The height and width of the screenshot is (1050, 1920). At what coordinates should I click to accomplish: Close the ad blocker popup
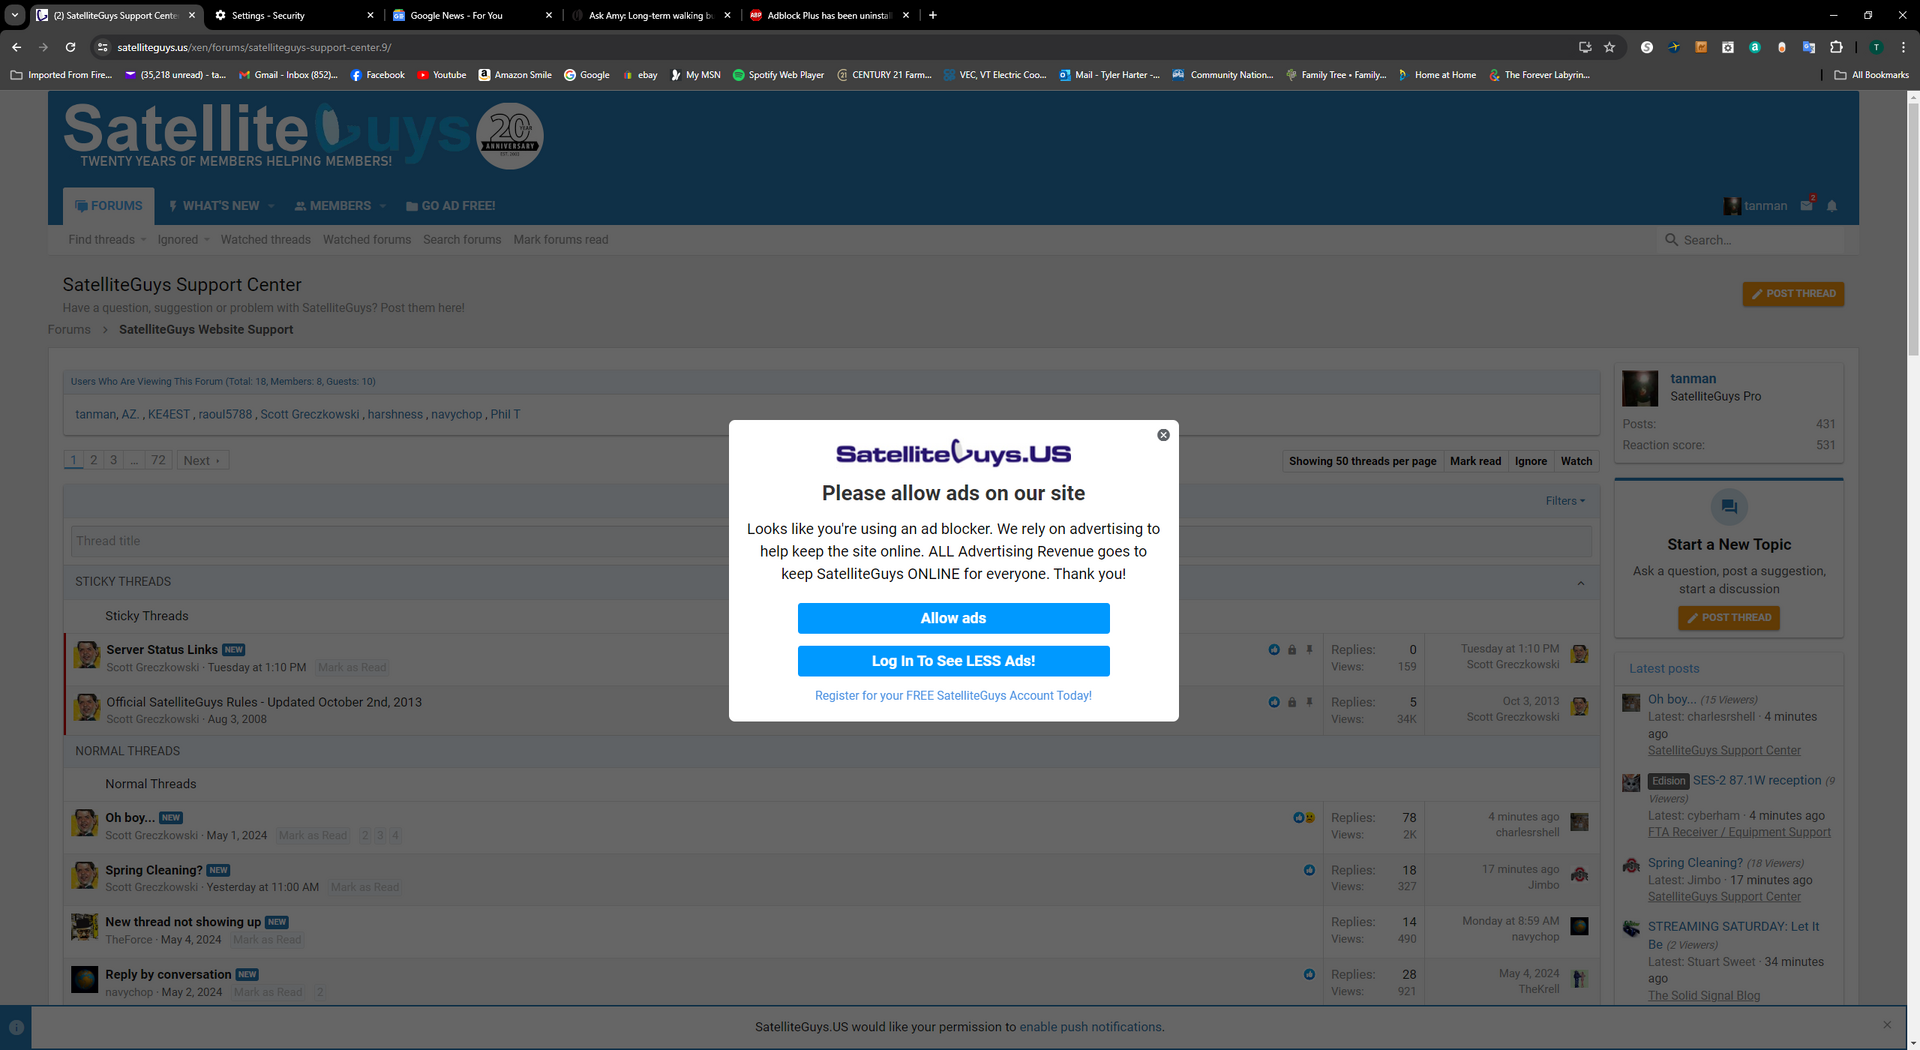click(x=1163, y=435)
